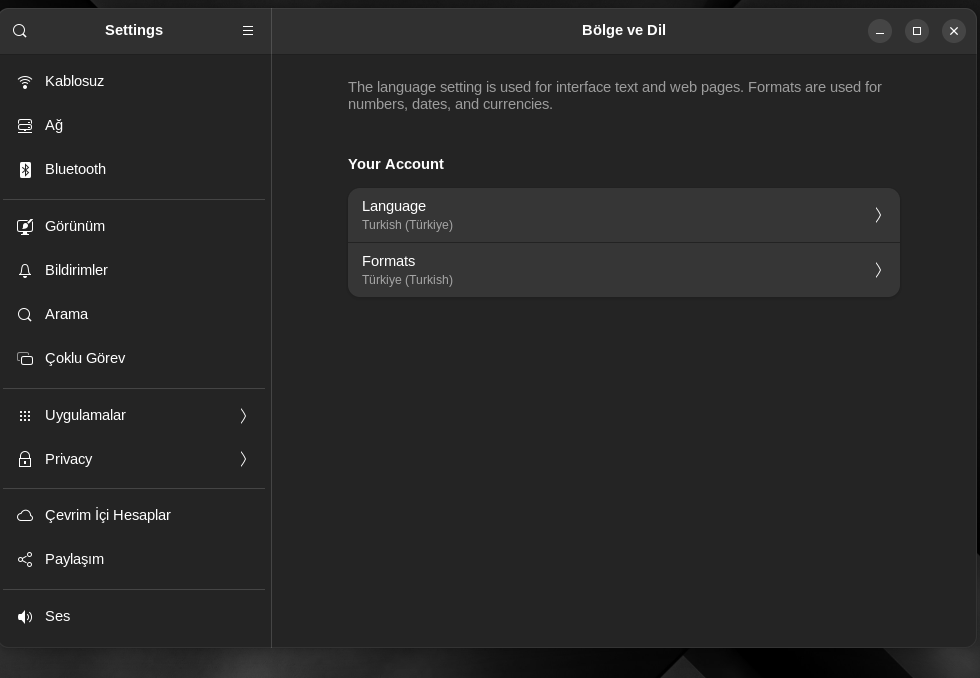This screenshot has width=980, height=678.
Task: Click the Ağ network icon
Action: coord(25,126)
